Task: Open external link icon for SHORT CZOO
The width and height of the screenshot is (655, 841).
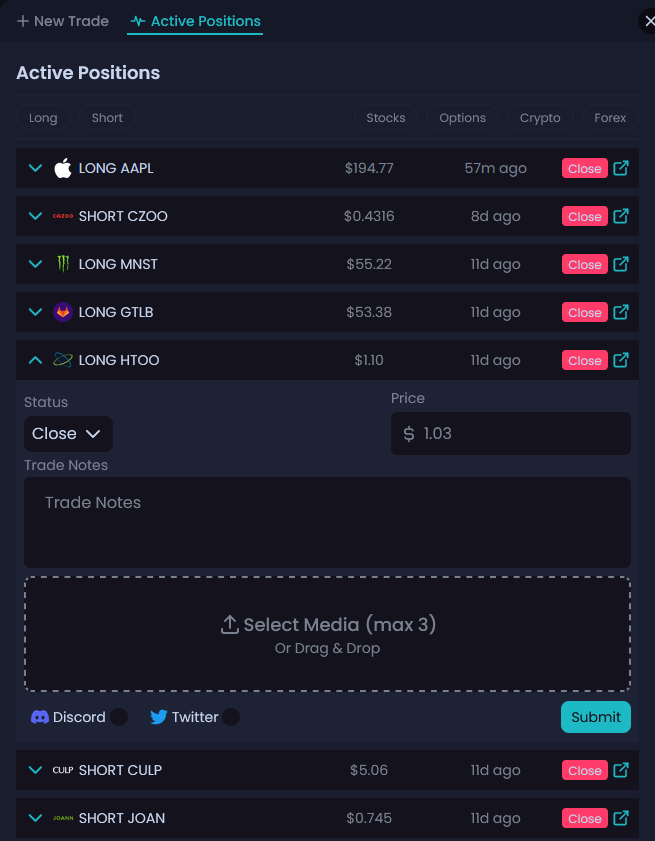Action: [621, 216]
